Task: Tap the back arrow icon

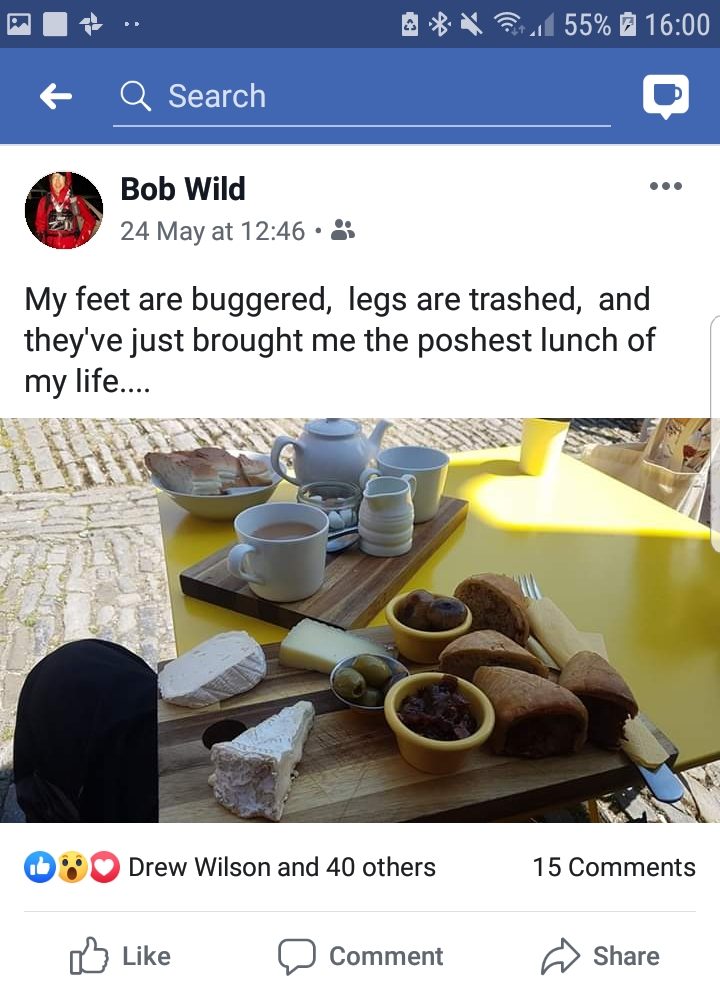Action: click(x=56, y=96)
